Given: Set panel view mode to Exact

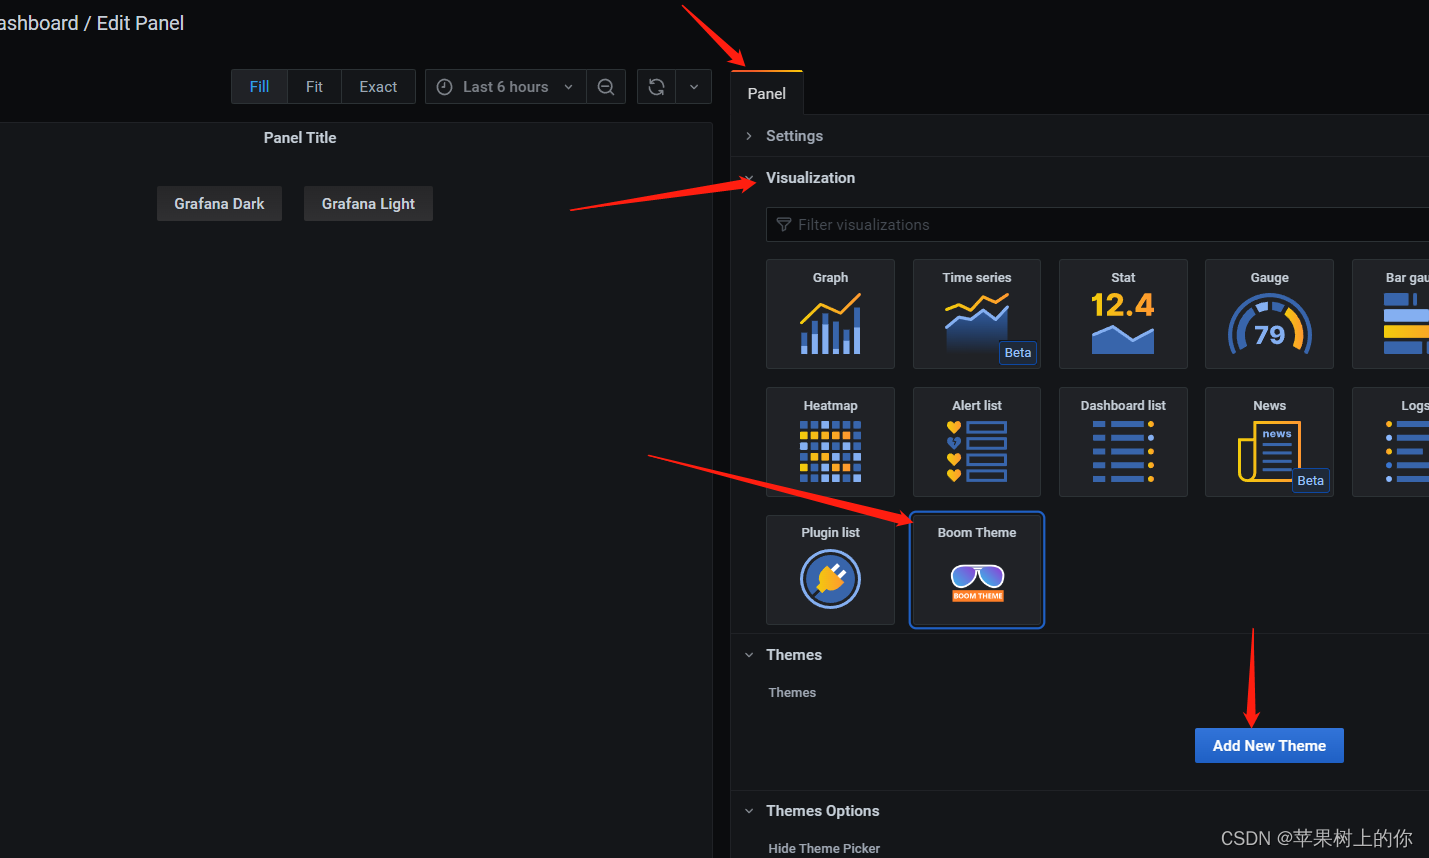Looking at the screenshot, I should coord(378,87).
